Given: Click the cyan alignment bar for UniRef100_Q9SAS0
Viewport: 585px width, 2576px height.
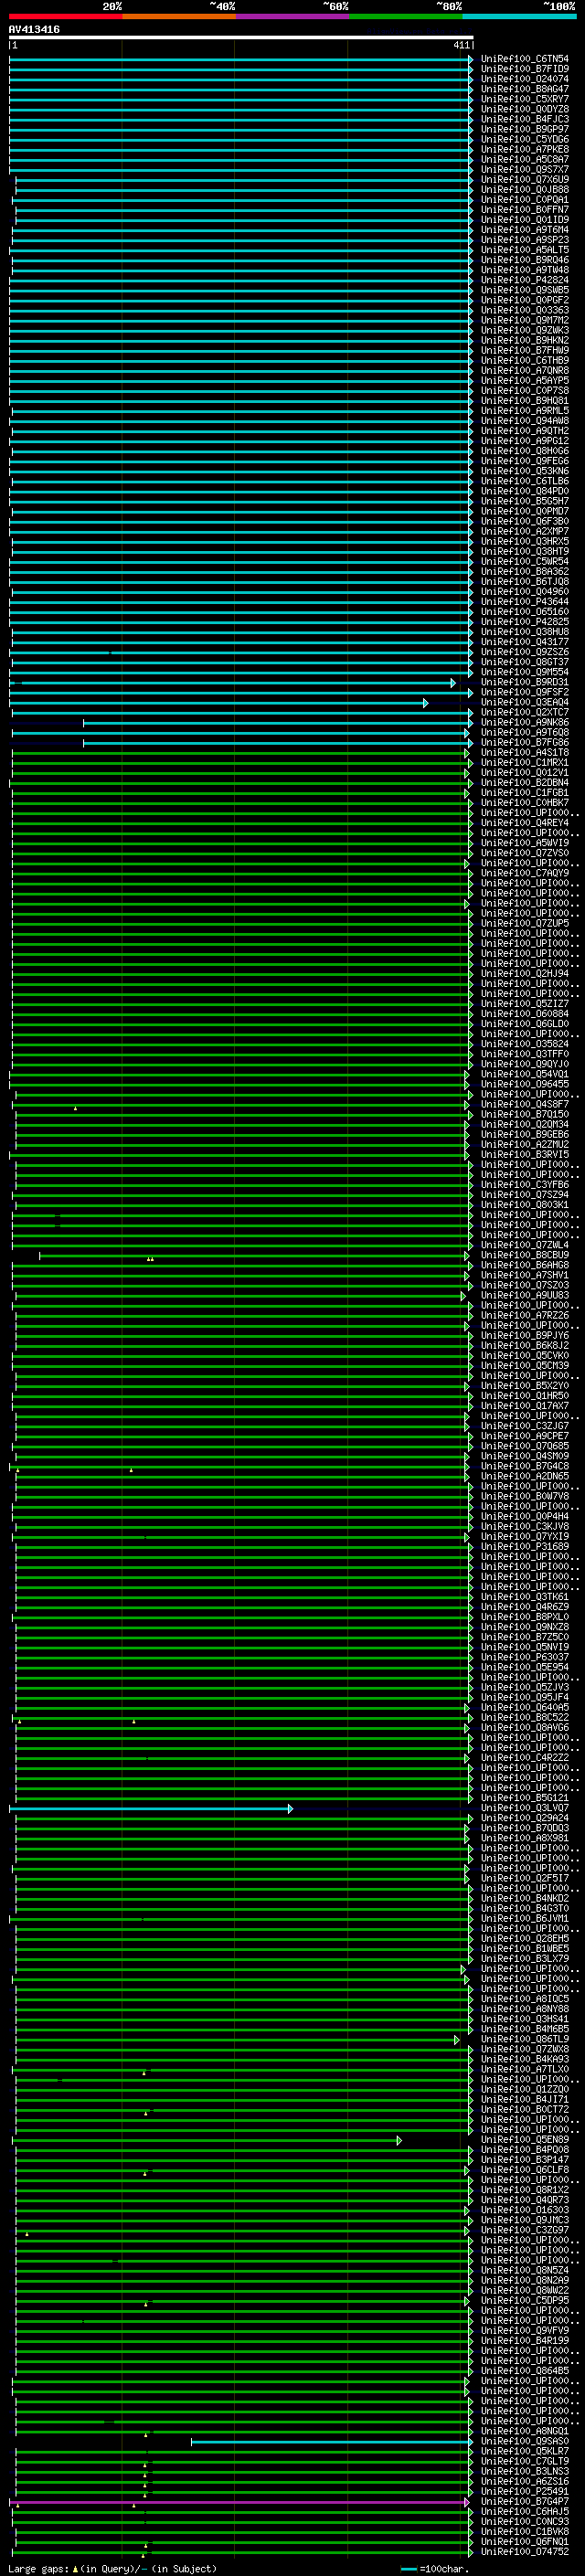Looking at the screenshot, I should 331,2441.
